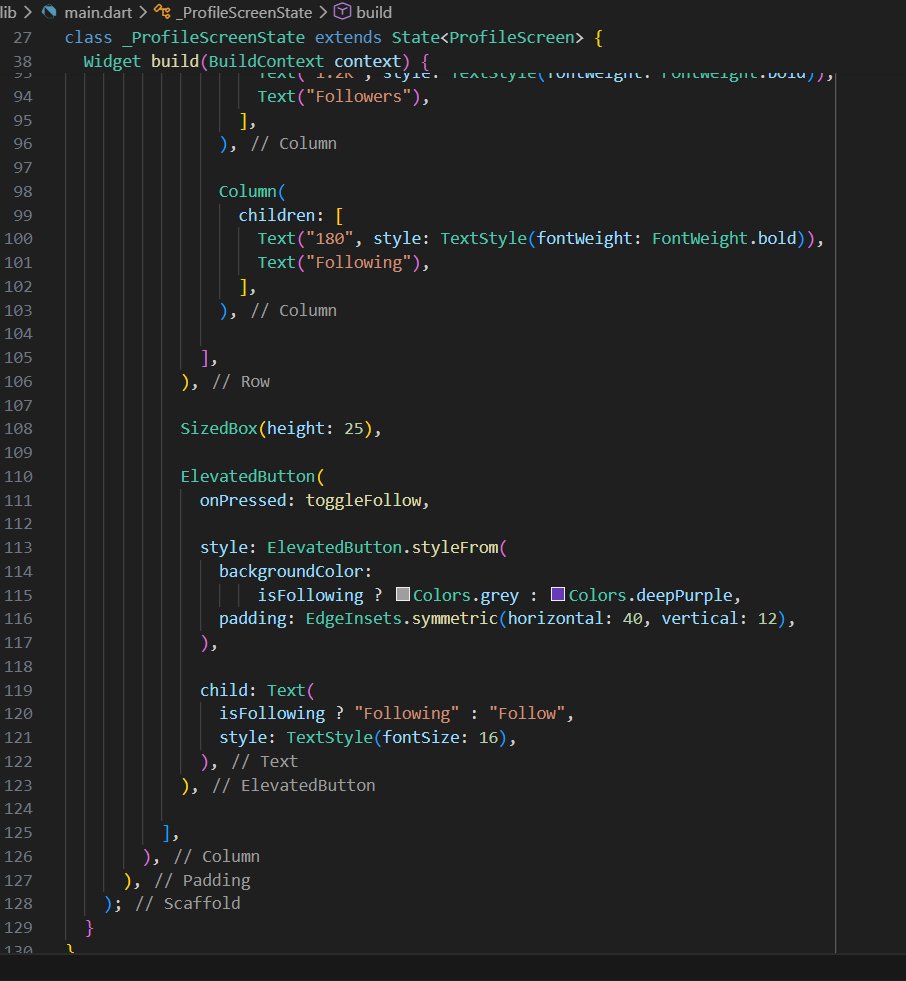Click fontSize on line 121

click(421, 738)
